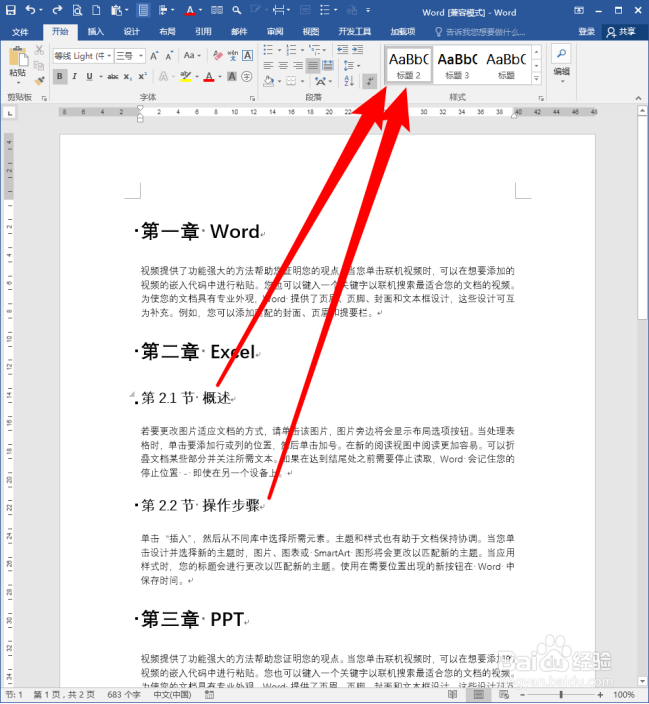Open the Font dialog launcher

pyautogui.click(x=252, y=98)
